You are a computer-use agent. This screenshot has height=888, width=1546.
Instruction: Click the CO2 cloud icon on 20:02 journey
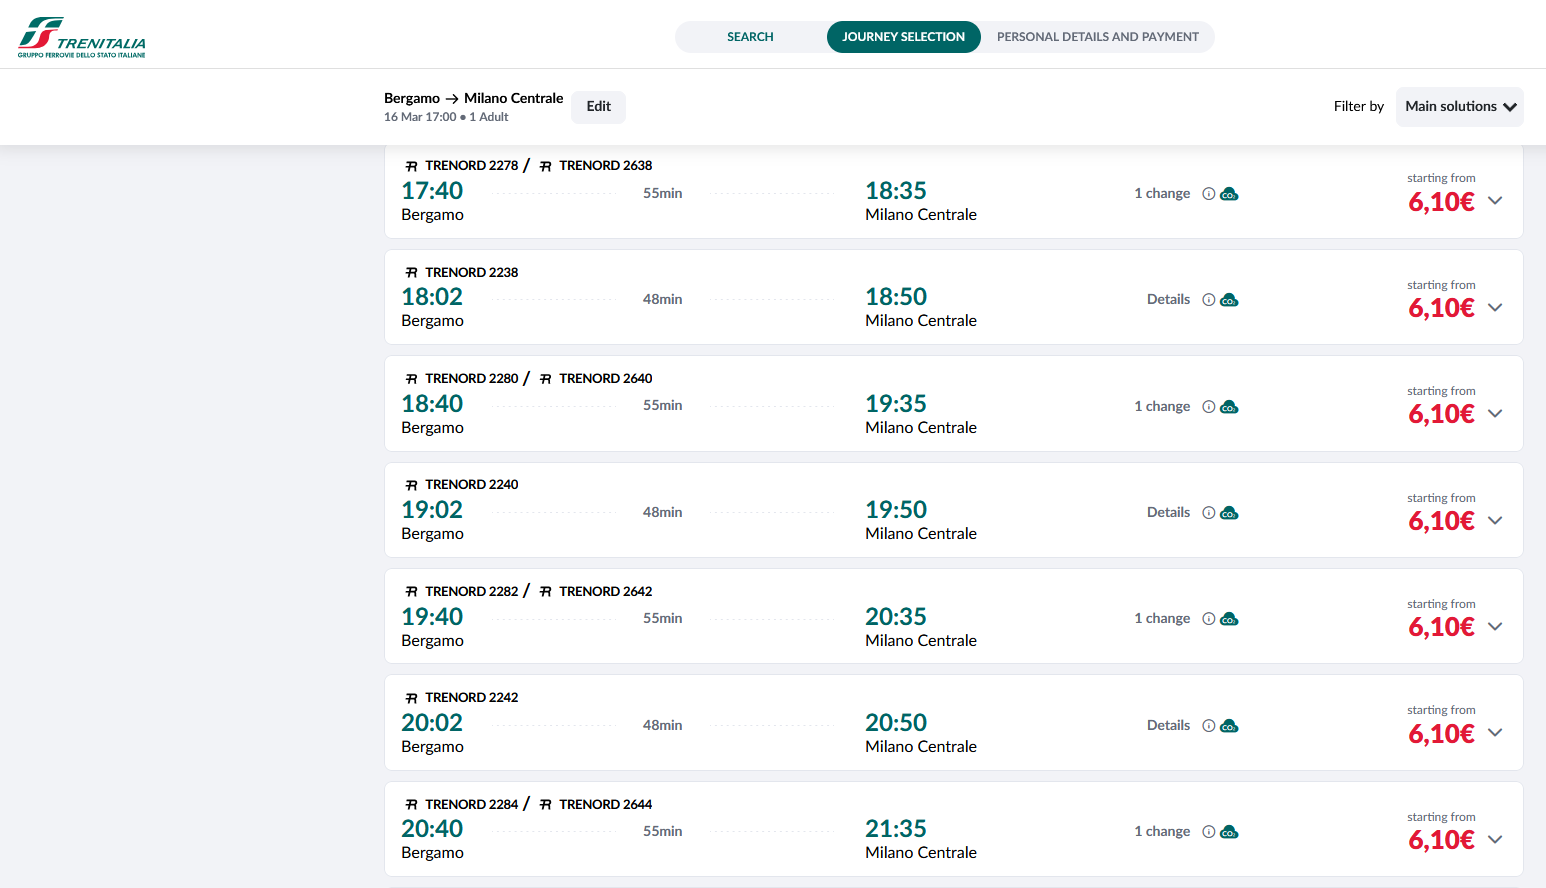(1230, 726)
